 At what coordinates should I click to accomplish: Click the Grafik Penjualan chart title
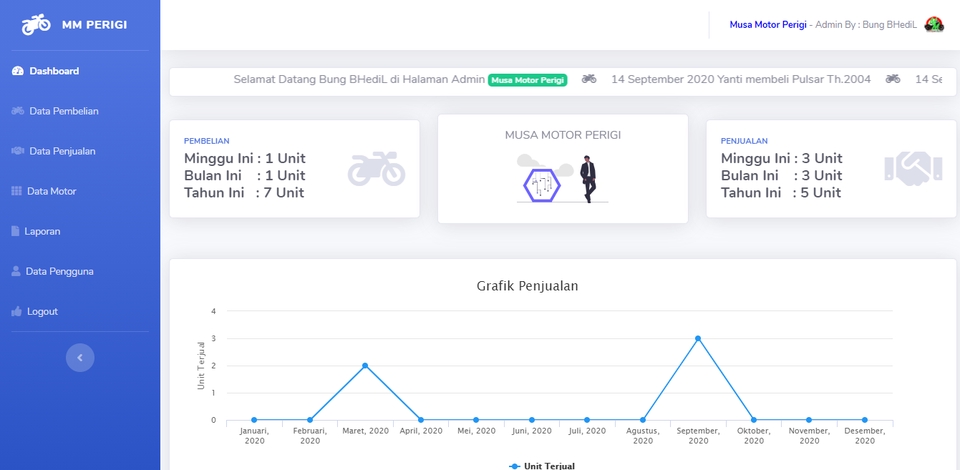tap(527, 286)
